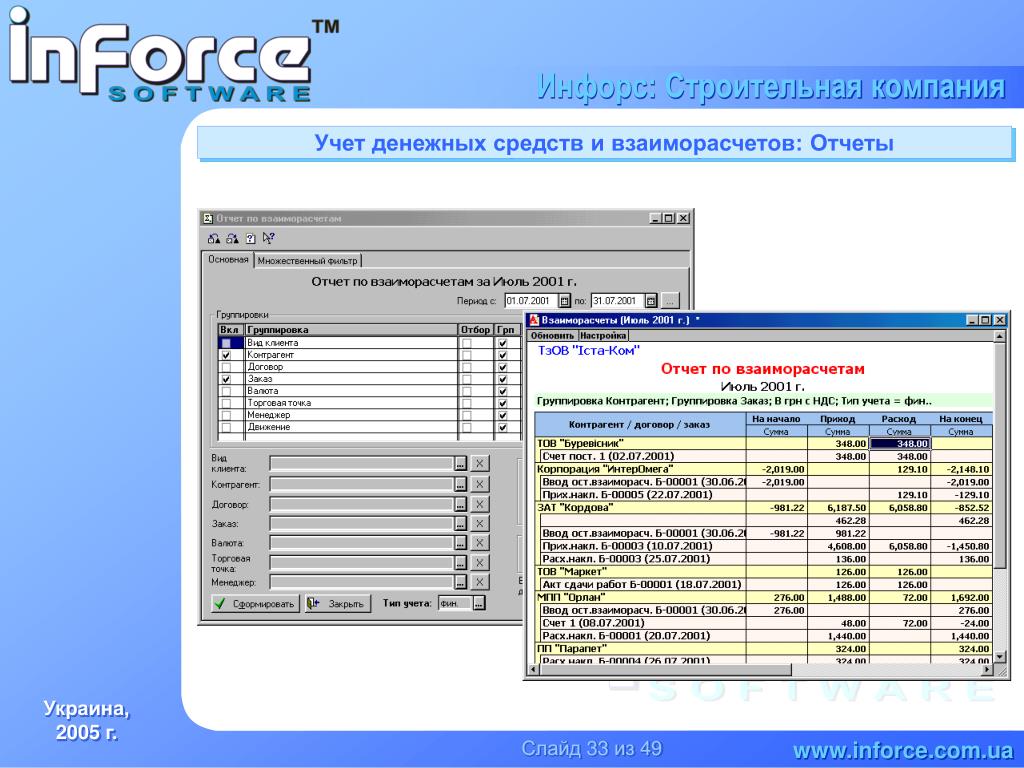Activate the context help cursor icon

tap(268, 238)
